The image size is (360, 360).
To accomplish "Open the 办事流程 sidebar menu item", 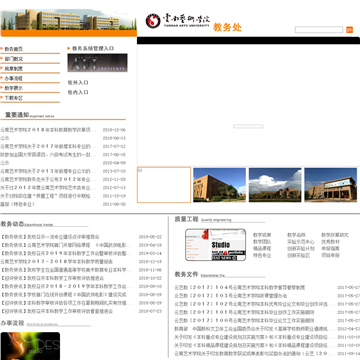I will 14,78.
